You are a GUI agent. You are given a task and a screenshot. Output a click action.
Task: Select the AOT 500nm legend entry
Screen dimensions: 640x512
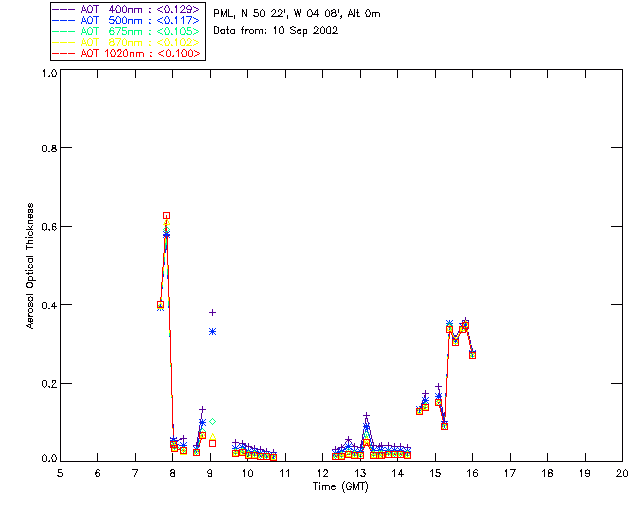pos(127,20)
